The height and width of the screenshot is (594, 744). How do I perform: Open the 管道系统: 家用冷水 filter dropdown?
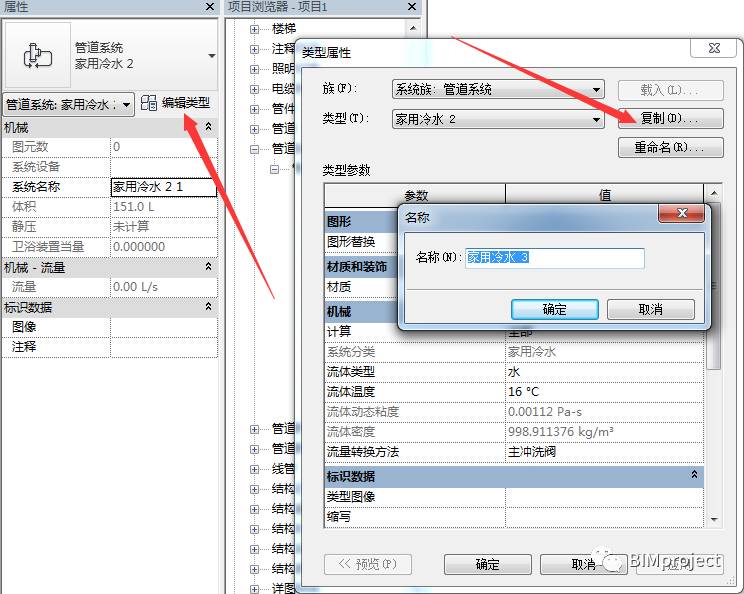68,105
